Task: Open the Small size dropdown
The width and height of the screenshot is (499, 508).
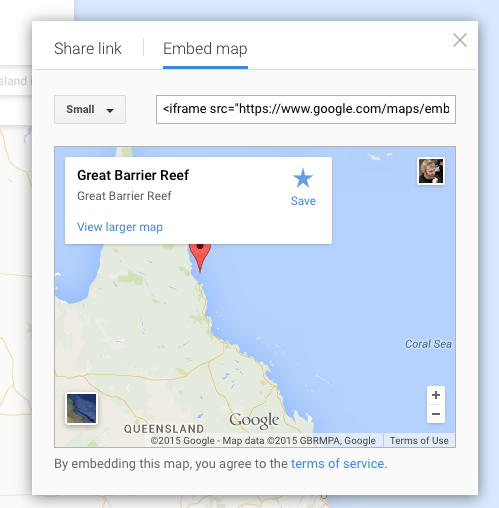Action: click(90, 109)
